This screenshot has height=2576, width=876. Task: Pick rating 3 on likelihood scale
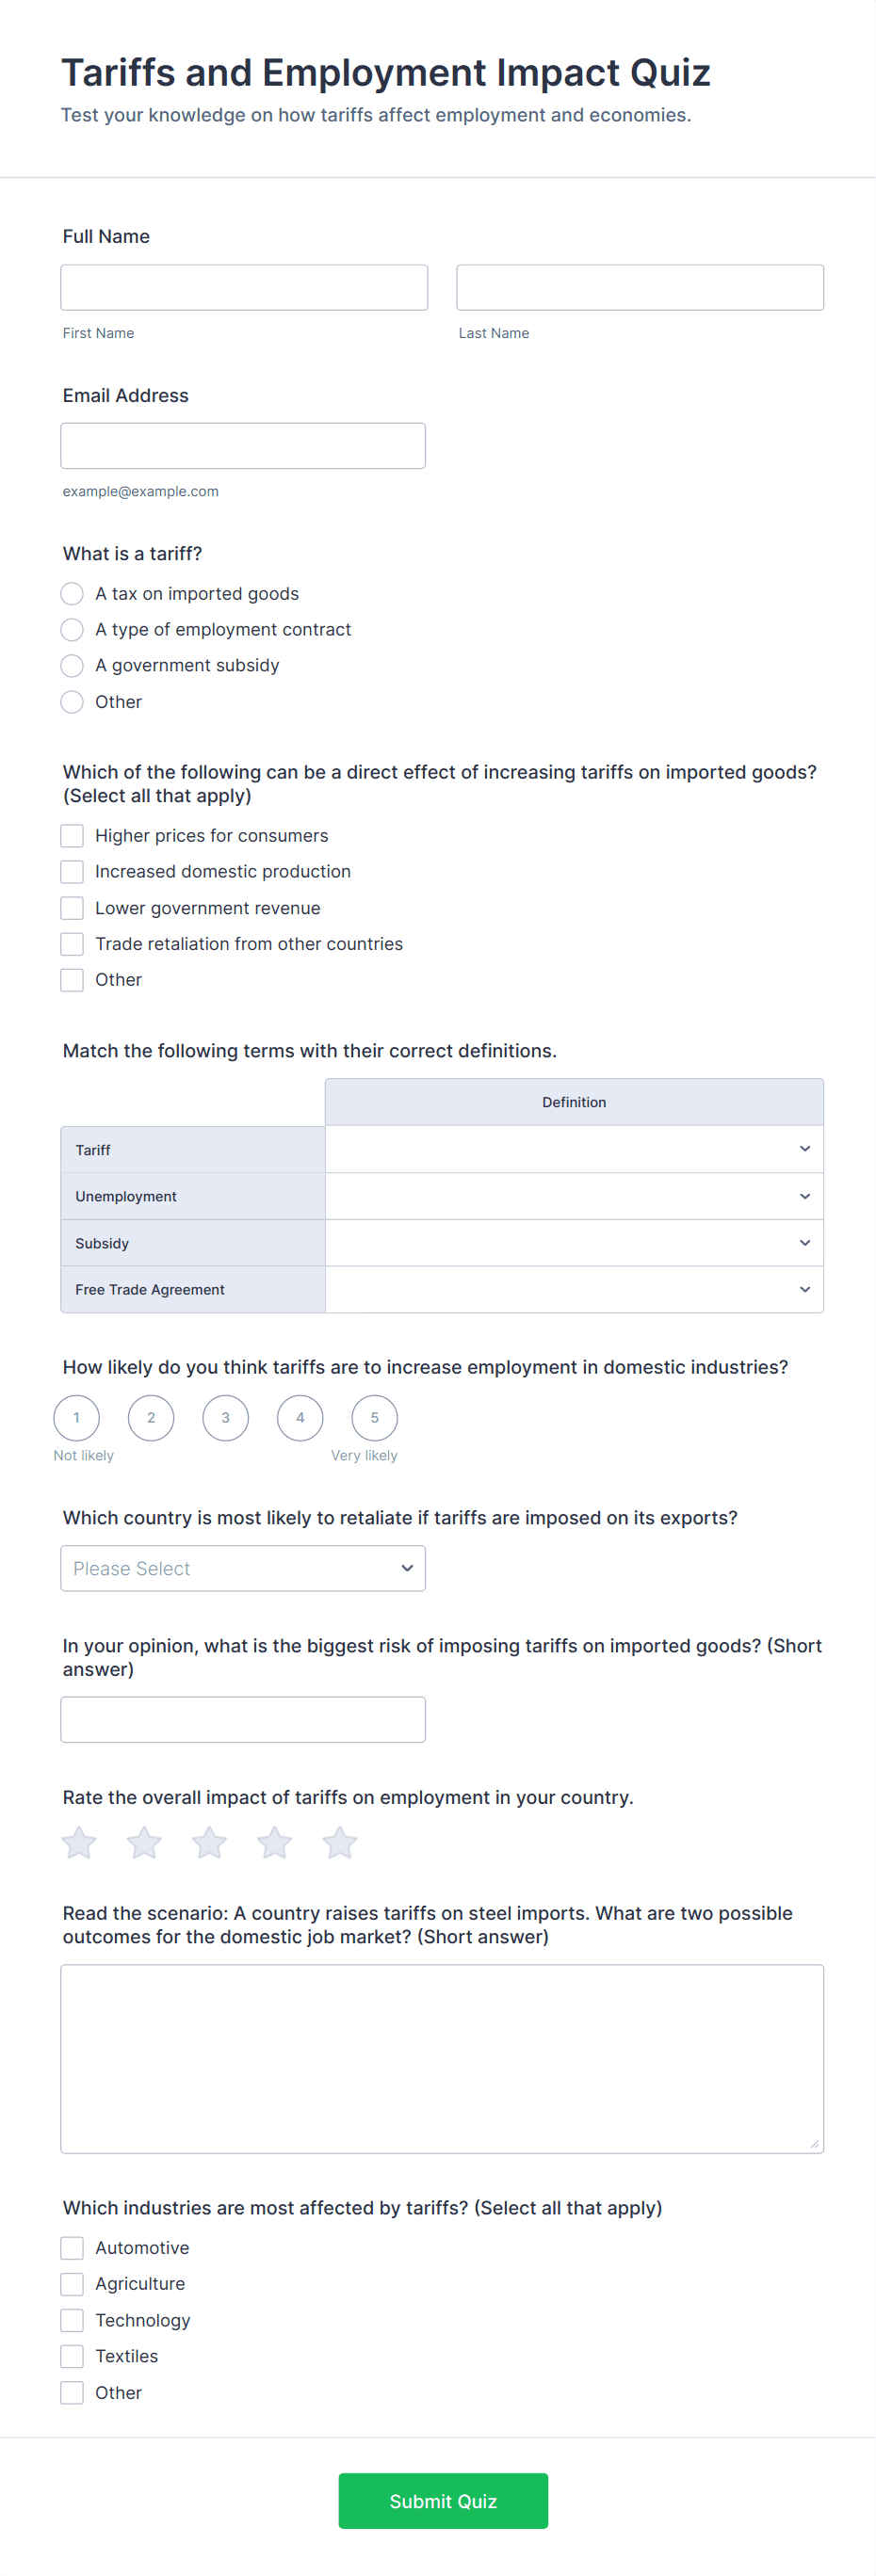pyautogui.click(x=226, y=1417)
